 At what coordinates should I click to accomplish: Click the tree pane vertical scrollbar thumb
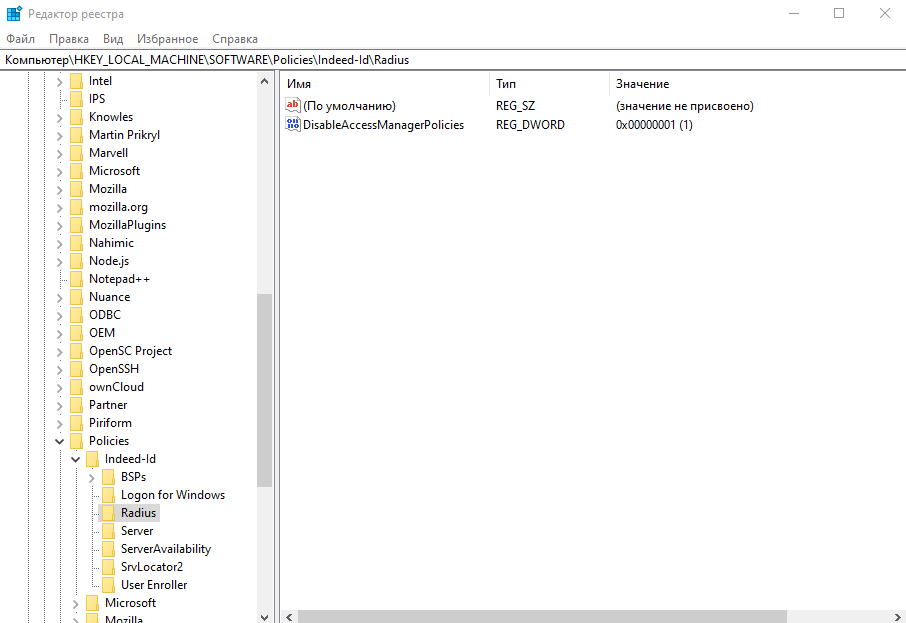click(264, 390)
